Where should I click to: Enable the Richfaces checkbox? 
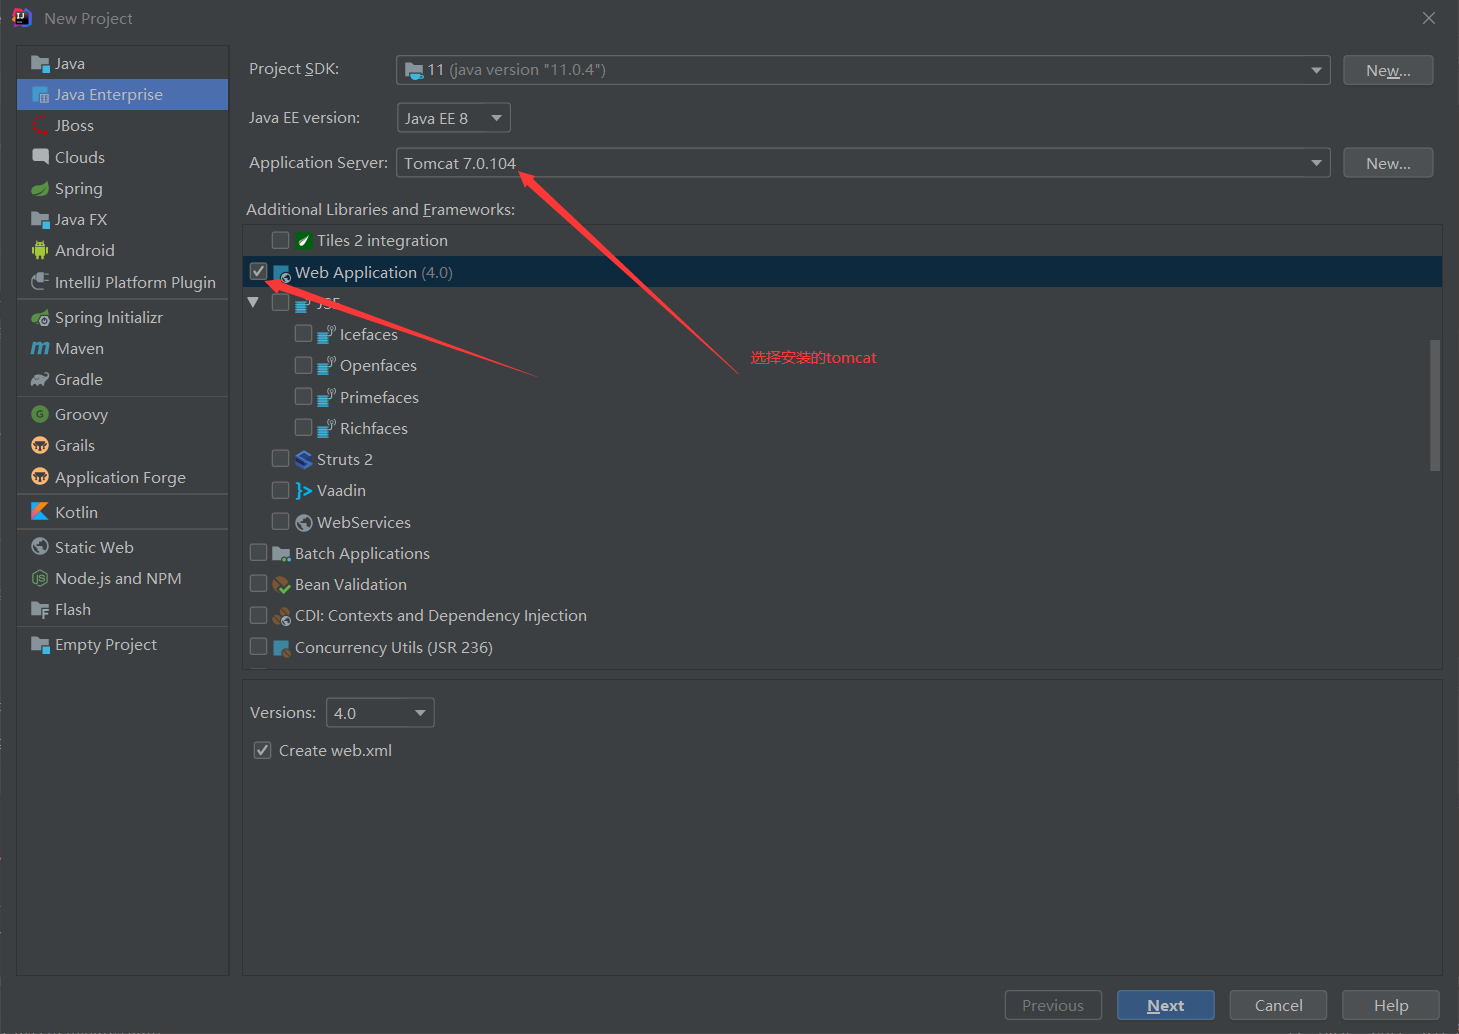[303, 427]
